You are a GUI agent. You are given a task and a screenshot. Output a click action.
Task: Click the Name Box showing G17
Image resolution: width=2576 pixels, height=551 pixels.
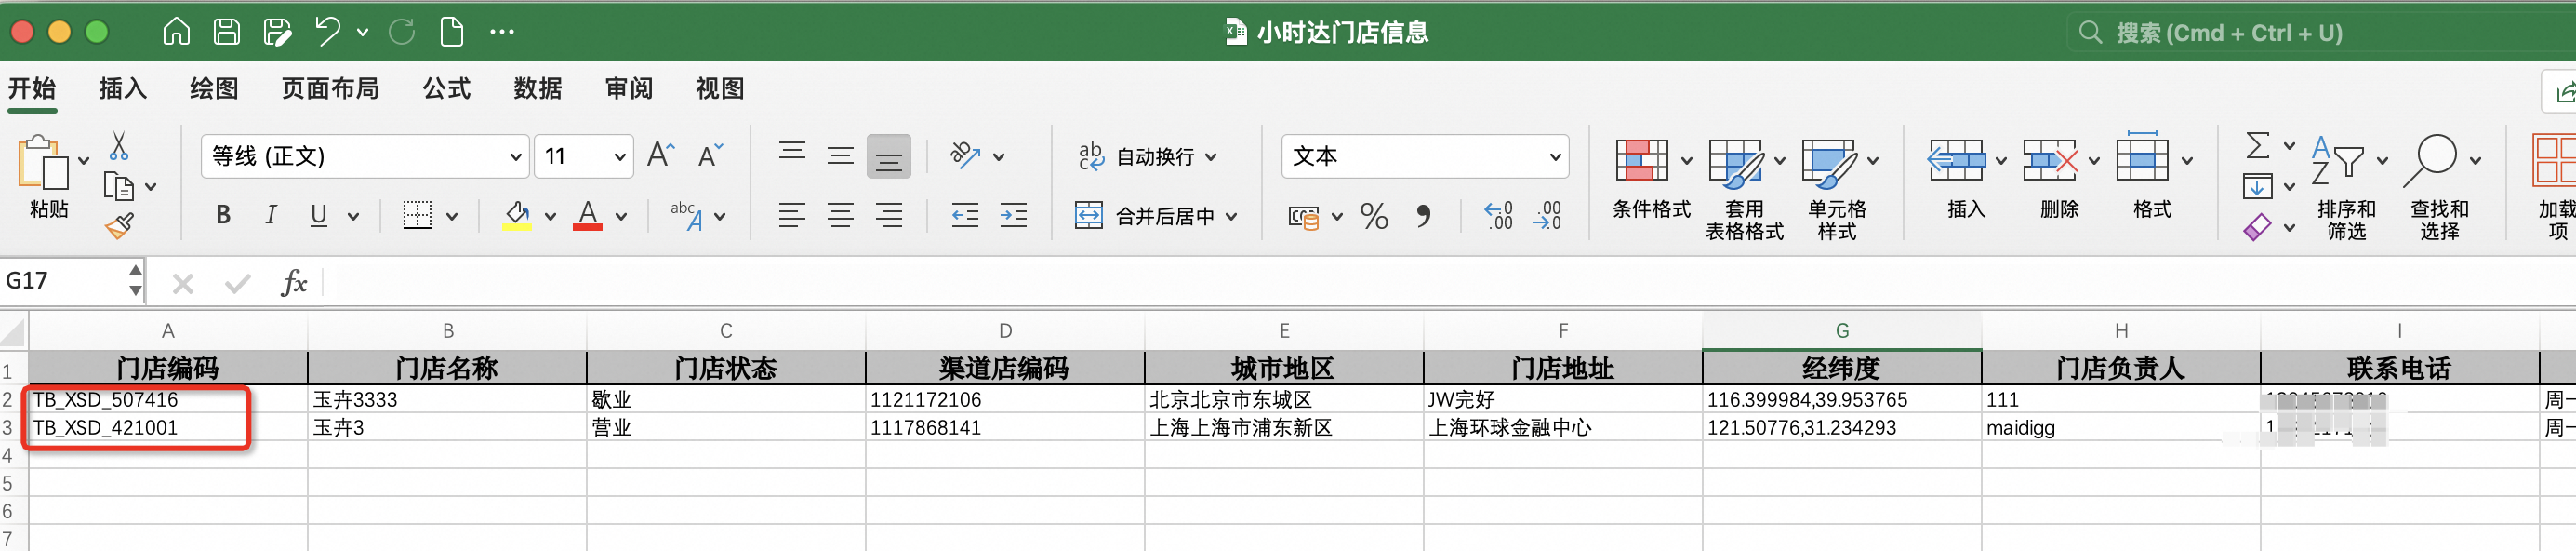point(64,281)
